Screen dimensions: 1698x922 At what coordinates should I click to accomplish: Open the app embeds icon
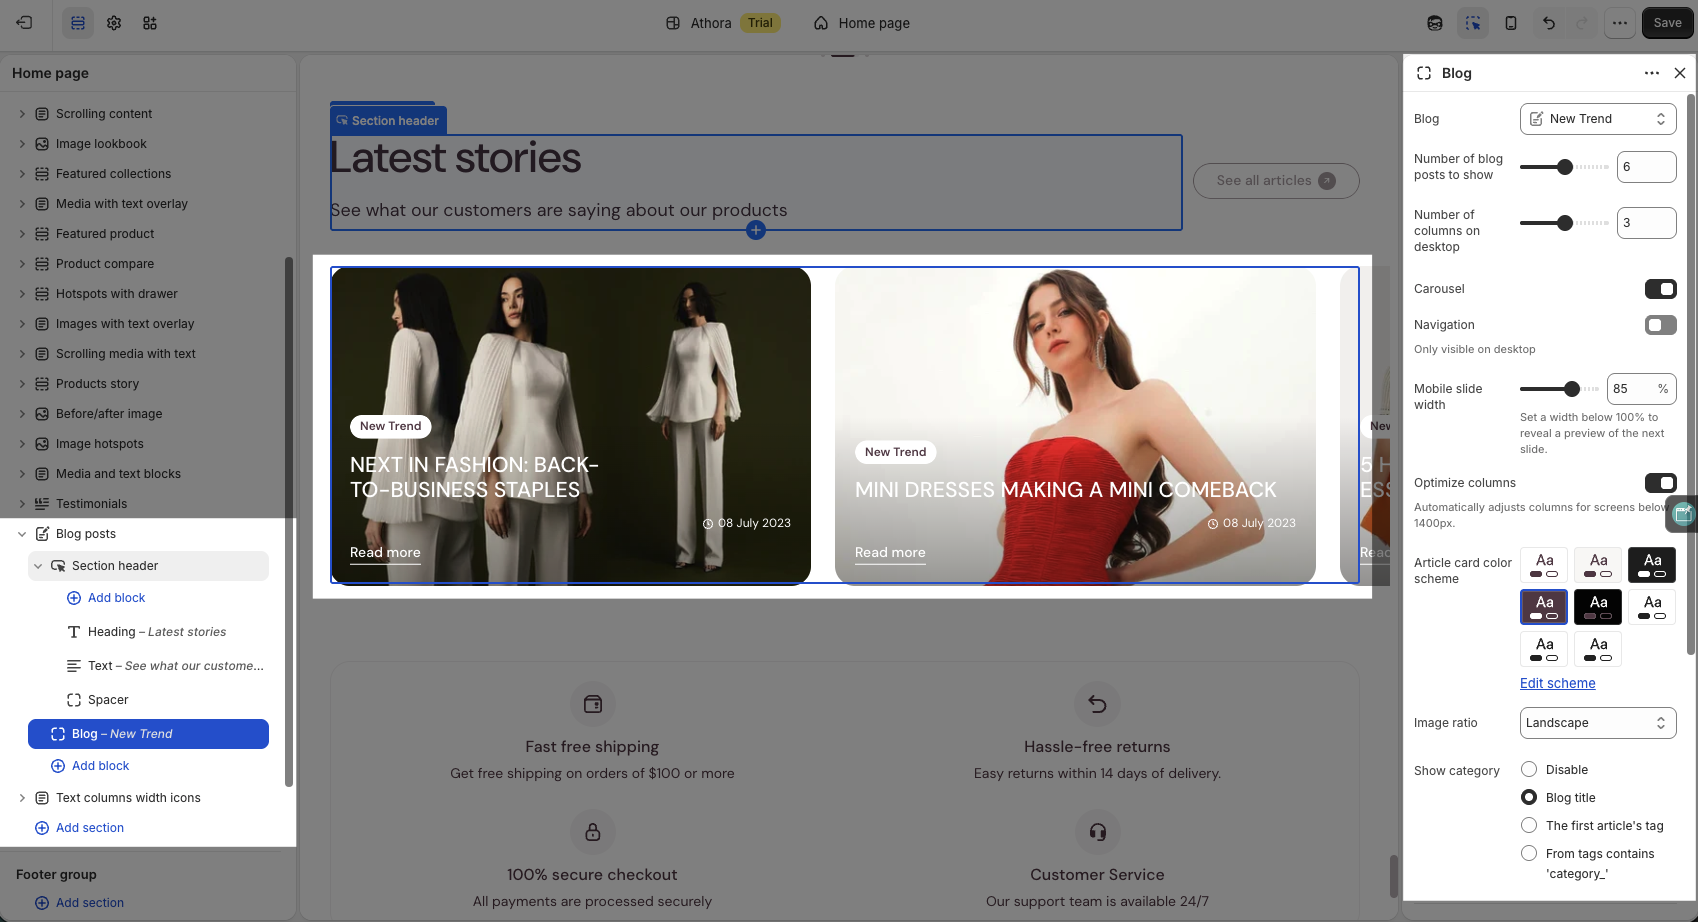150,23
